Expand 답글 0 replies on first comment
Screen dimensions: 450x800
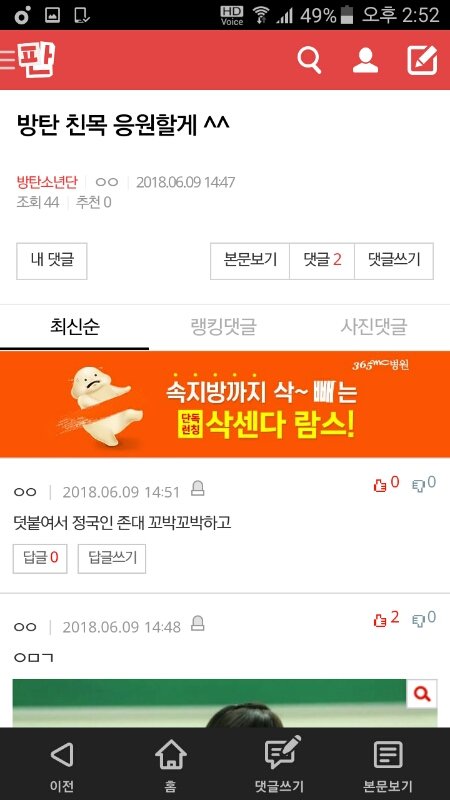pyautogui.click(x=40, y=559)
